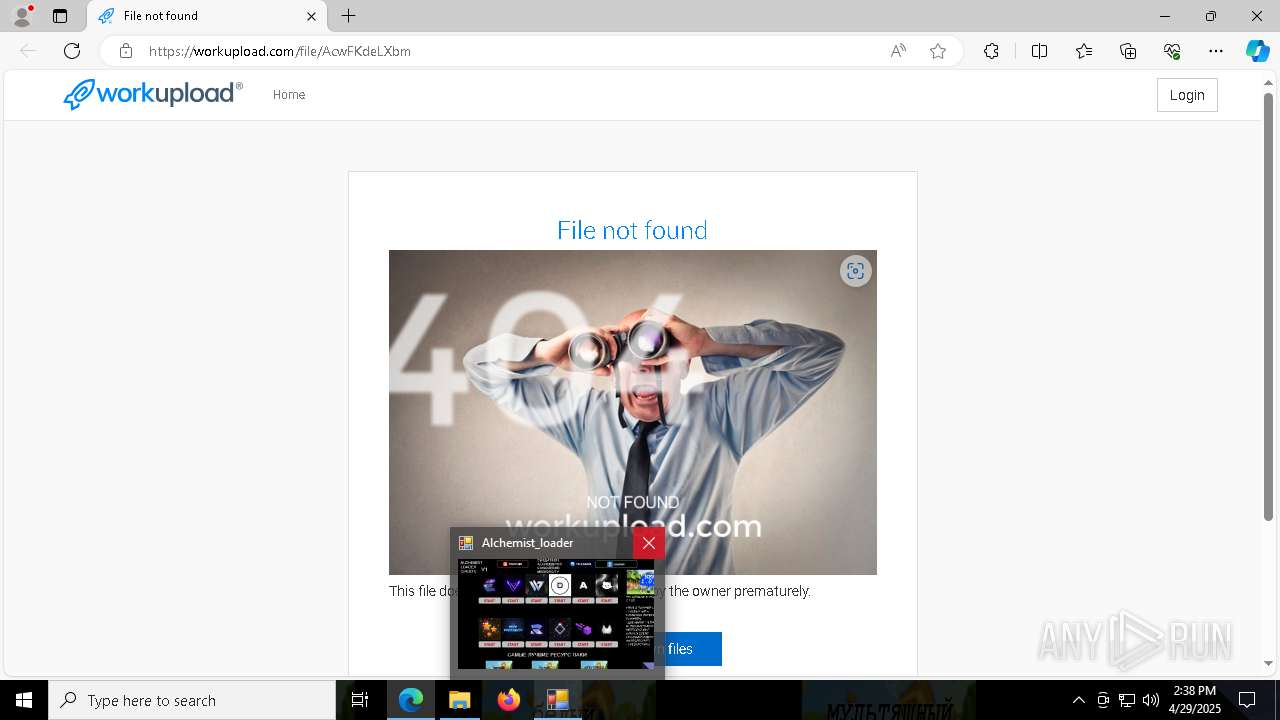Viewport: 1280px width, 720px height.
Task: Switch to Microsoft Edge in taskbar
Action: (411, 700)
